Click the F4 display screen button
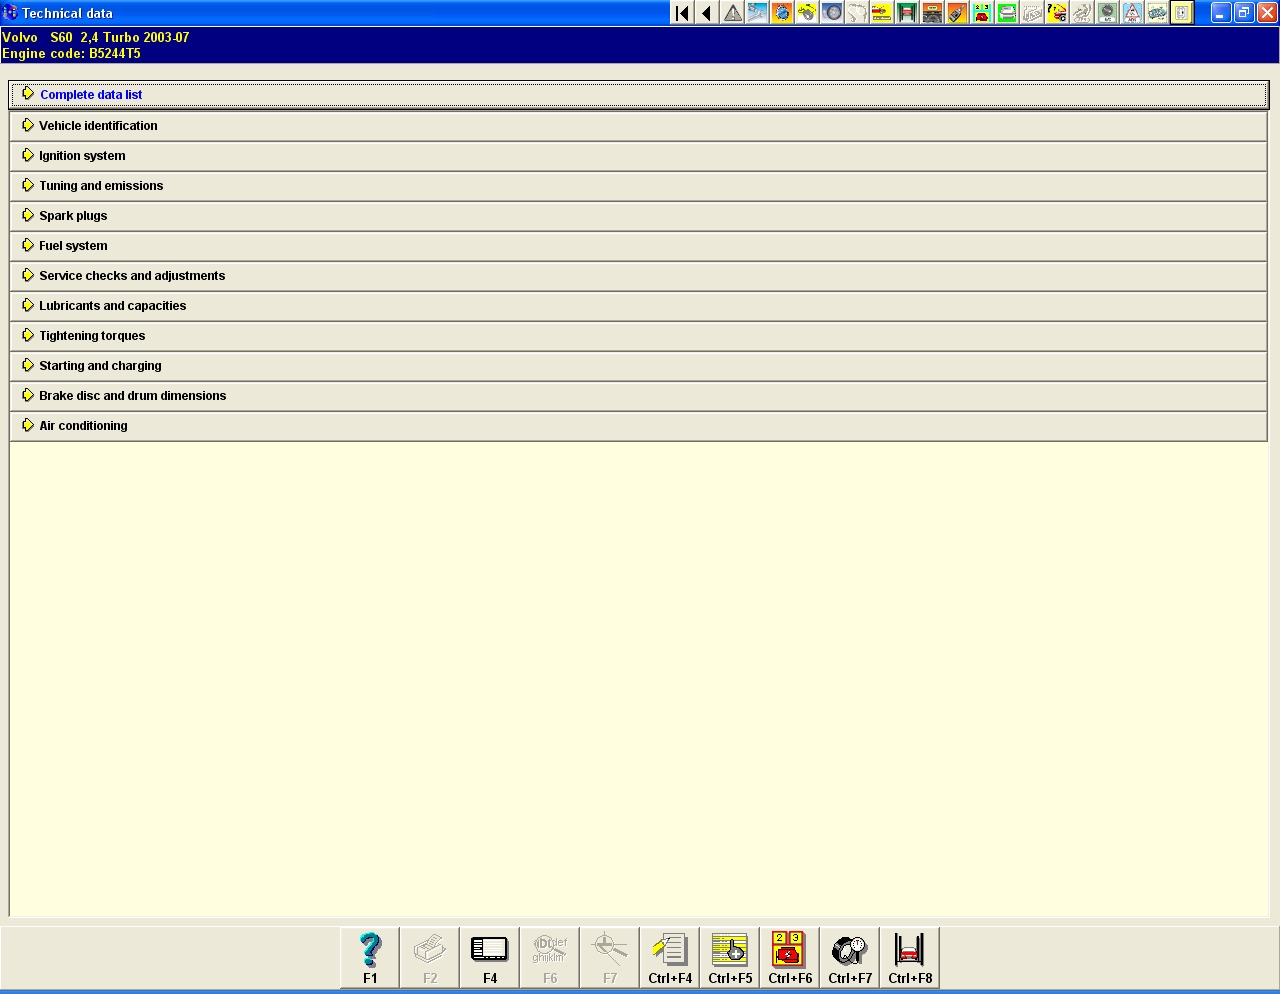This screenshot has height=994, width=1280. pyautogui.click(x=490, y=957)
